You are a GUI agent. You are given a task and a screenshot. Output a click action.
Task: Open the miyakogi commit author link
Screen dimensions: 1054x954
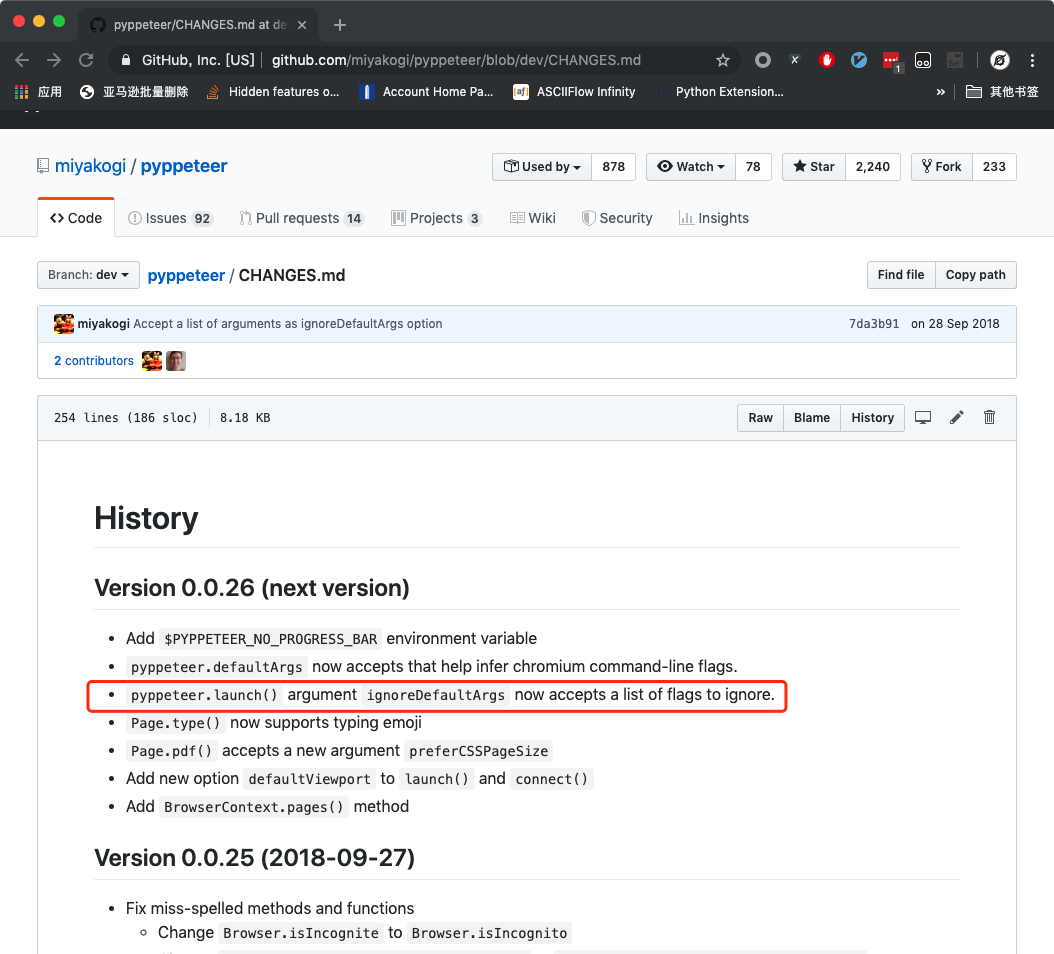click(104, 323)
